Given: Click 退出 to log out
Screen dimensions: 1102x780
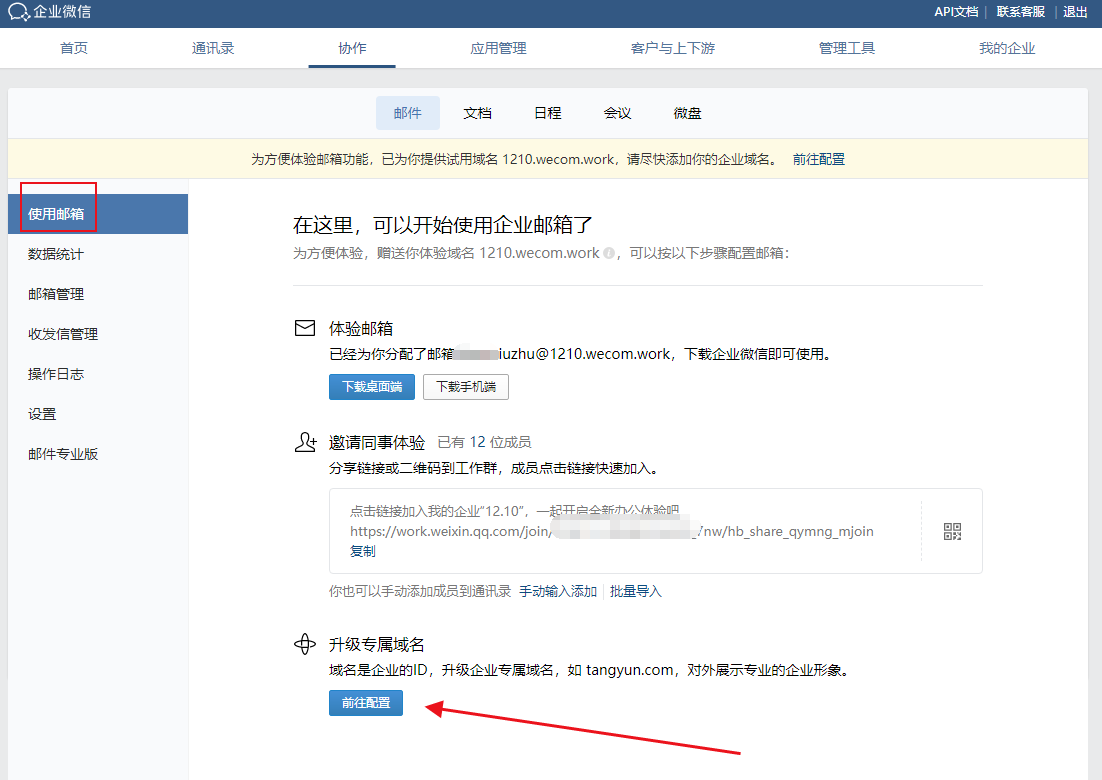Looking at the screenshot, I should (1075, 12).
